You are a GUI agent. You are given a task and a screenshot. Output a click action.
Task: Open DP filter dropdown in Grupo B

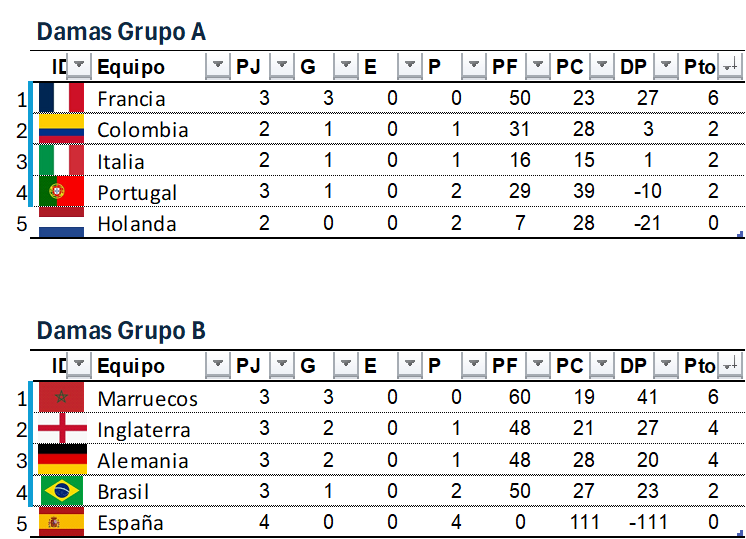pos(666,366)
